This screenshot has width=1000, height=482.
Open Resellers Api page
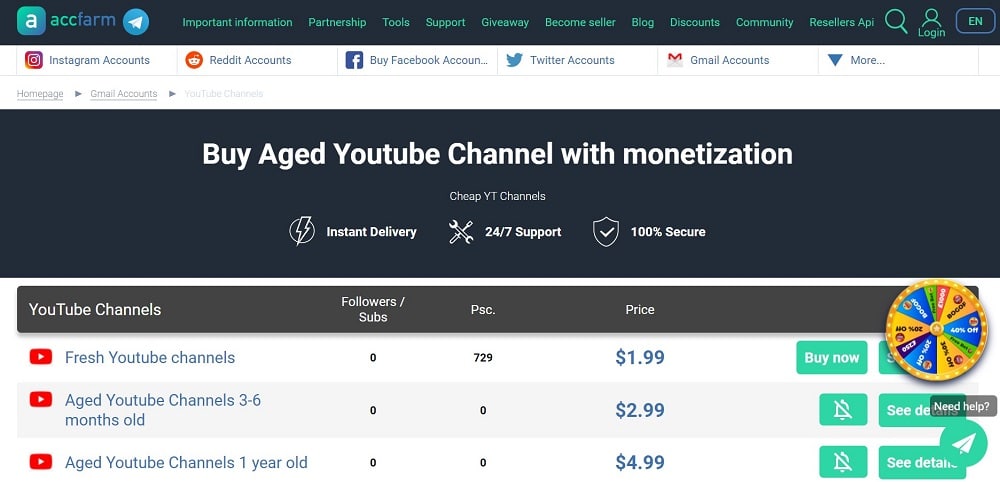tap(842, 22)
